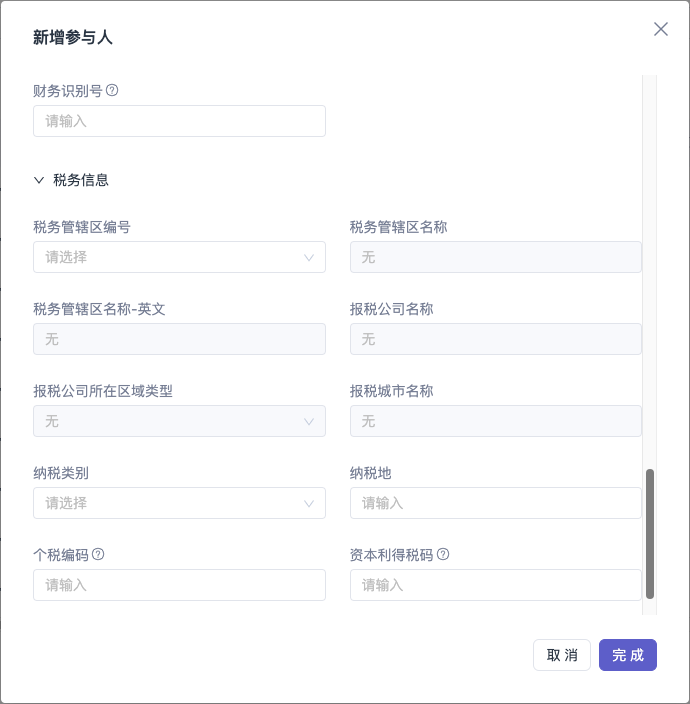690x704 pixels.
Task: Click help icon beside 个税编码
Action: 98,554
